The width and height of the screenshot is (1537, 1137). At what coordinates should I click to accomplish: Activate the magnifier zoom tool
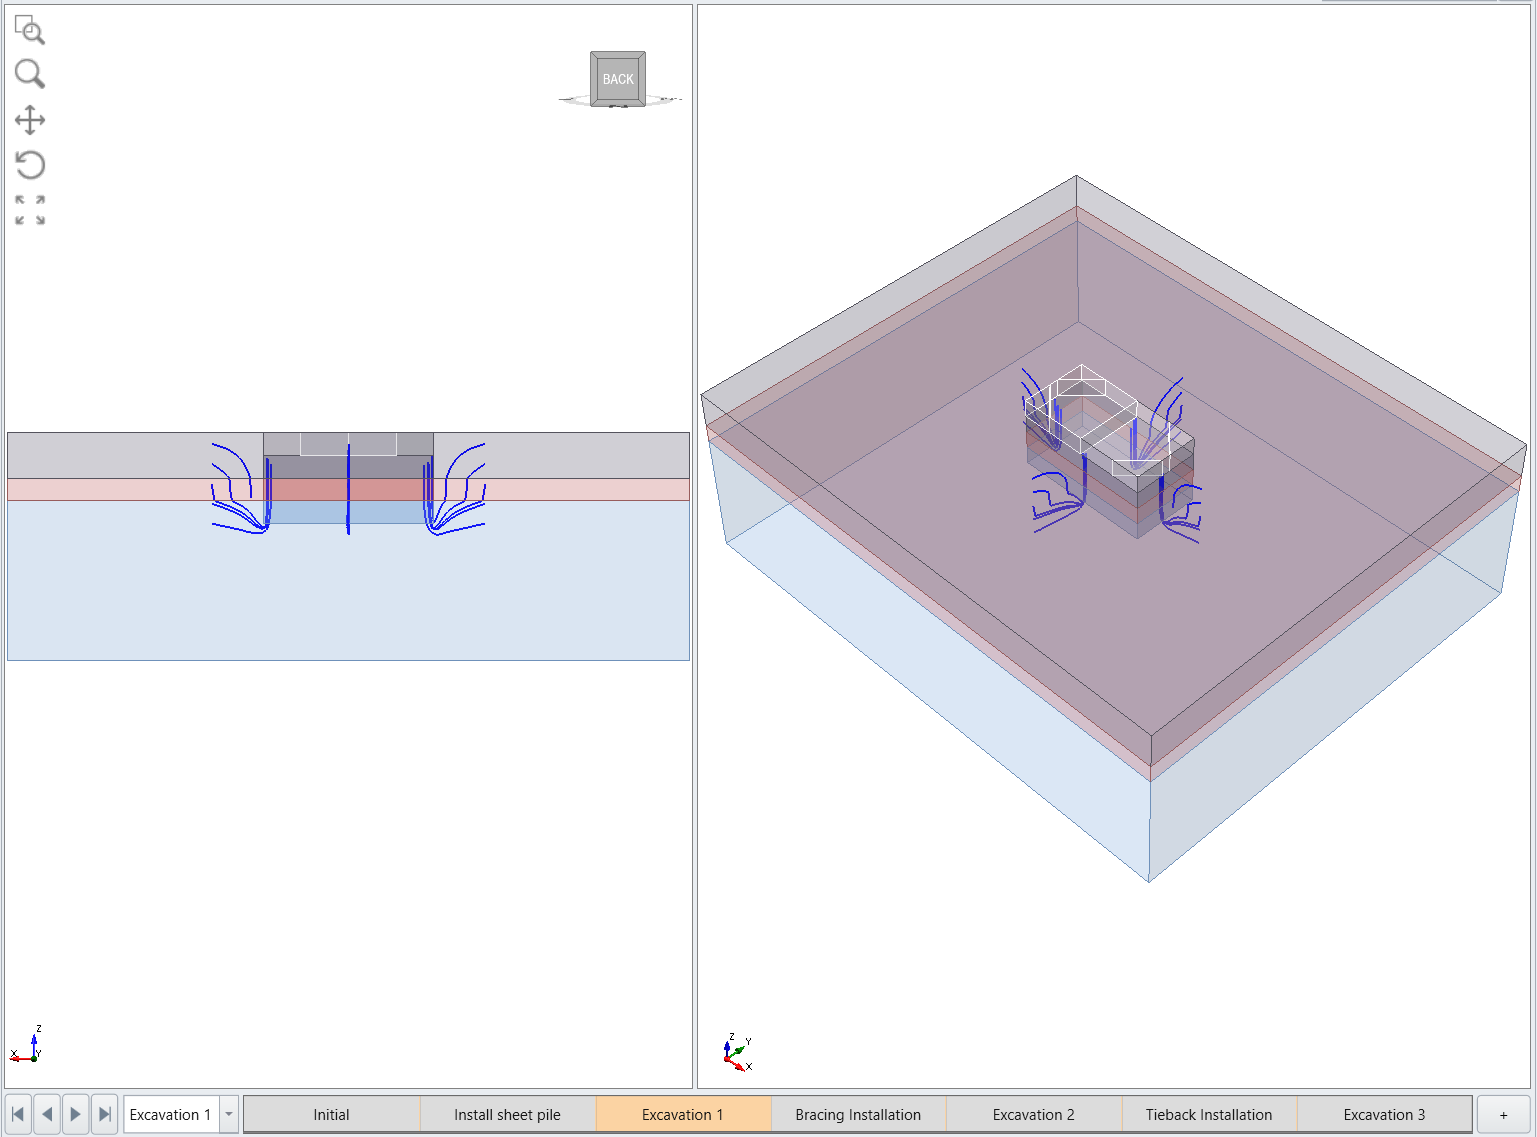[x=30, y=74]
